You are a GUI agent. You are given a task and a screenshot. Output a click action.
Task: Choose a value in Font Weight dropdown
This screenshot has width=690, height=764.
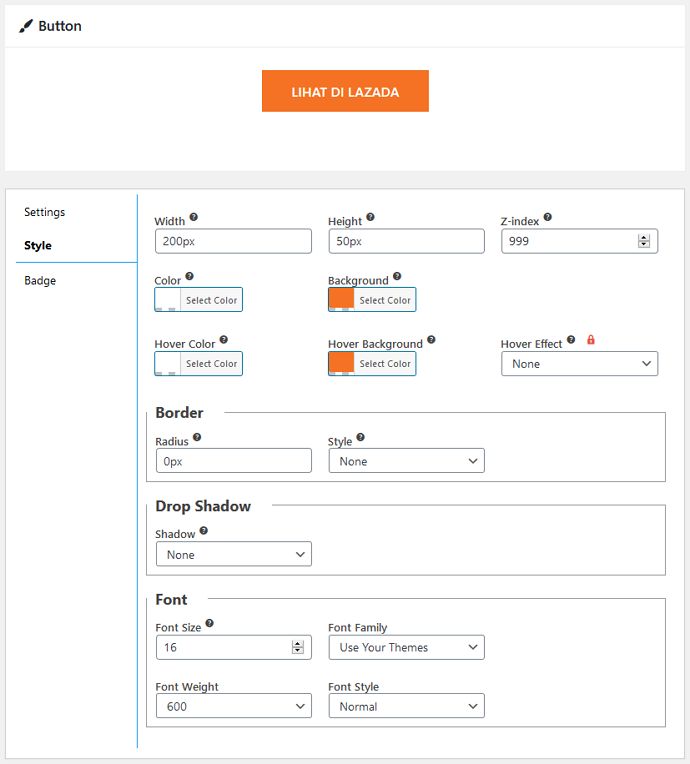tap(233, 706)
